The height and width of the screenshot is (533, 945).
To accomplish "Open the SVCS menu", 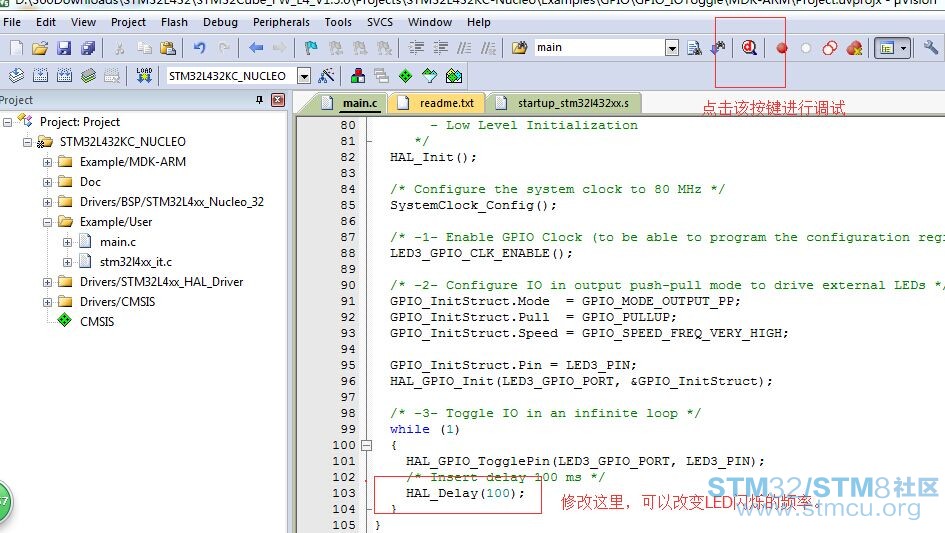I will (380, 22).
